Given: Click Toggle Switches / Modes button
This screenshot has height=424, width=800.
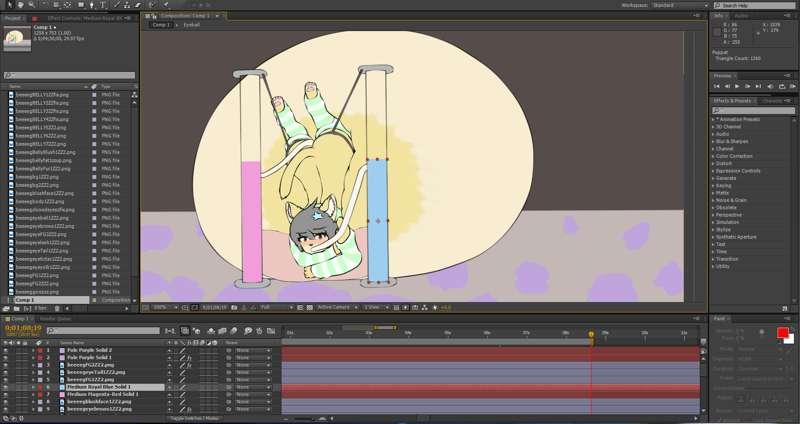Looking at the screenshot, I should coord(194,418).
